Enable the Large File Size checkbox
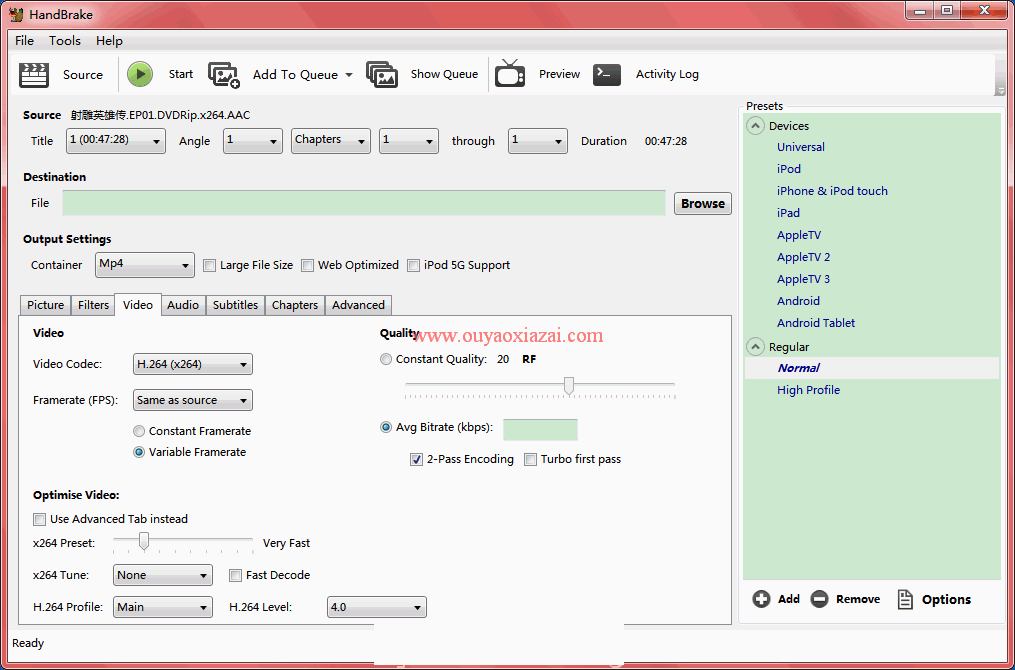Image resolution: width=1015 pixels, height=670 pixels. [x=209, y=265]
